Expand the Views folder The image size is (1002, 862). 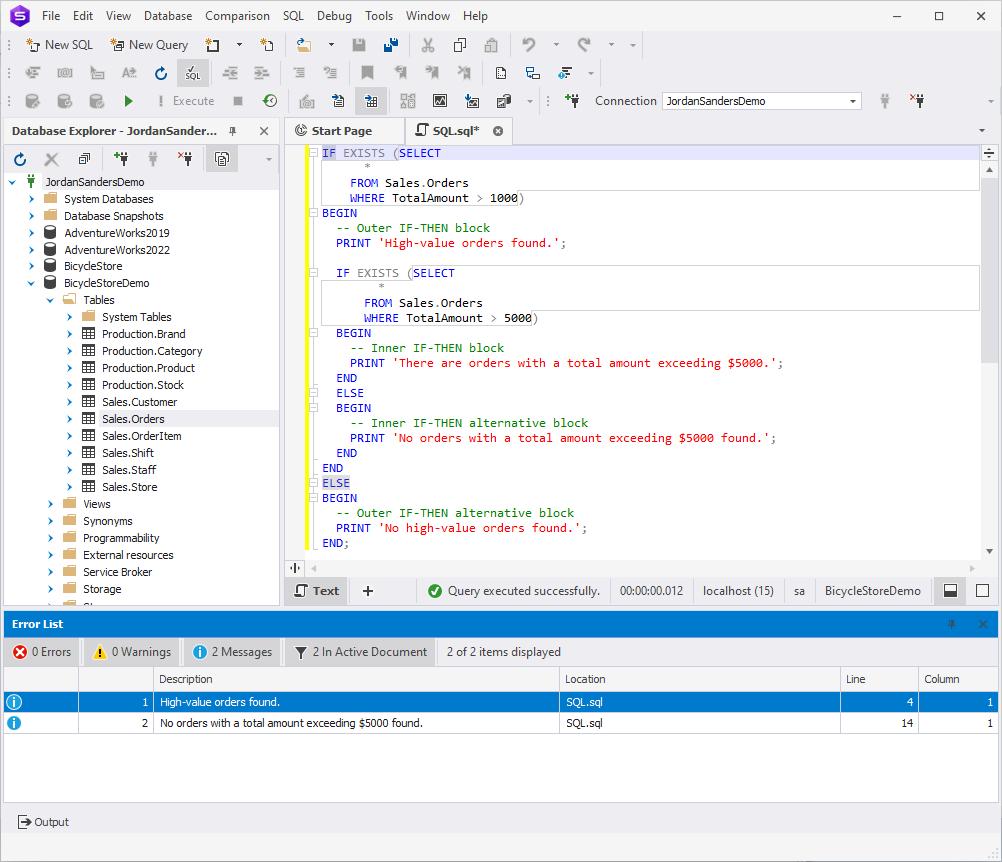(x=50, y=504)
